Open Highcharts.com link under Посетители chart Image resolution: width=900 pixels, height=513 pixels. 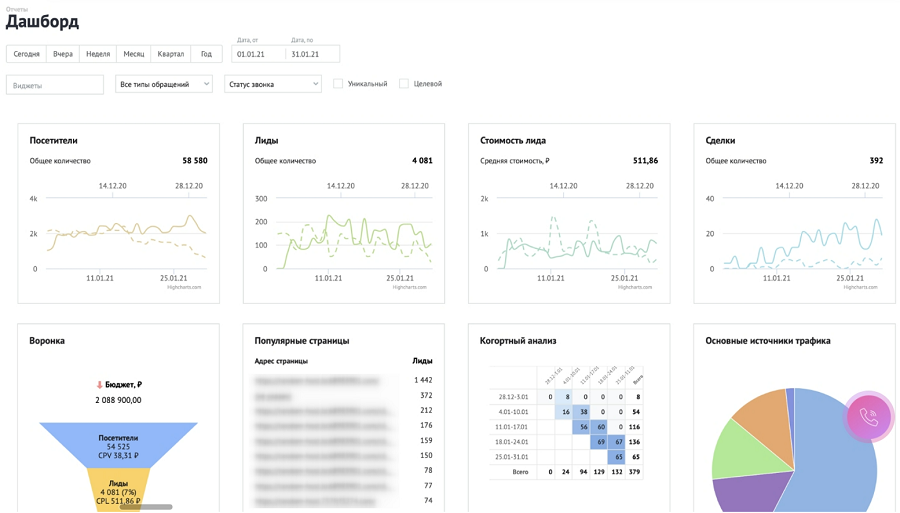(x=184, y=287)
